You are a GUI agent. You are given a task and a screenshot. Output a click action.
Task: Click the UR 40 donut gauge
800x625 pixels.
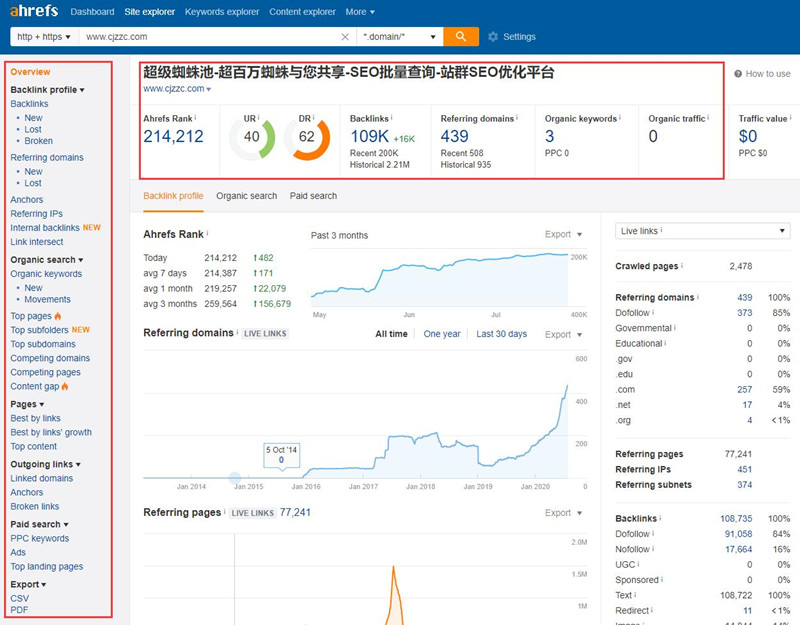pos(252,137)
